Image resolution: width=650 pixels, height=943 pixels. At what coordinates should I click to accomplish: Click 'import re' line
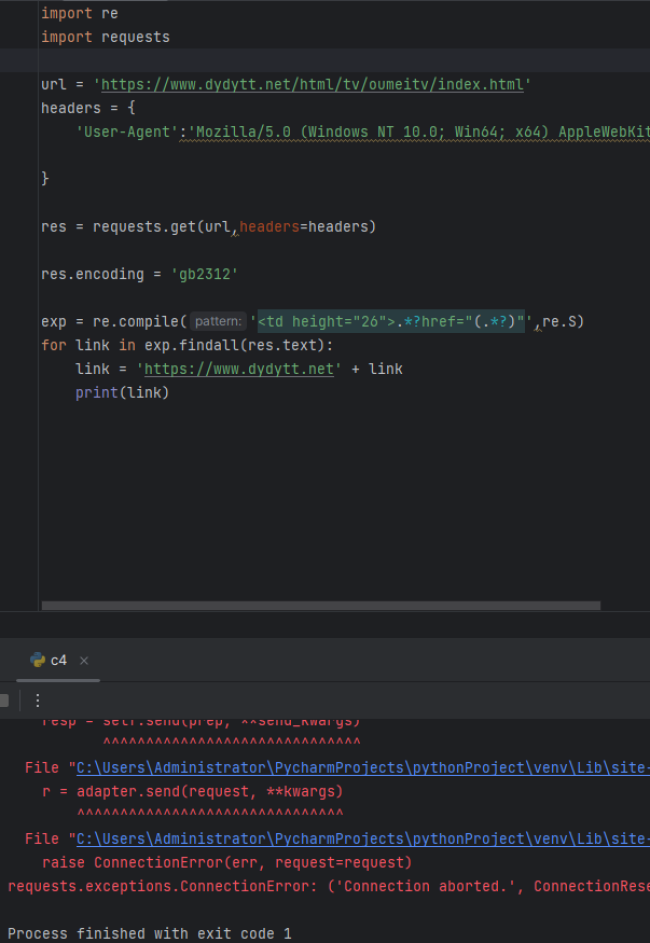[x=79, y=13]
